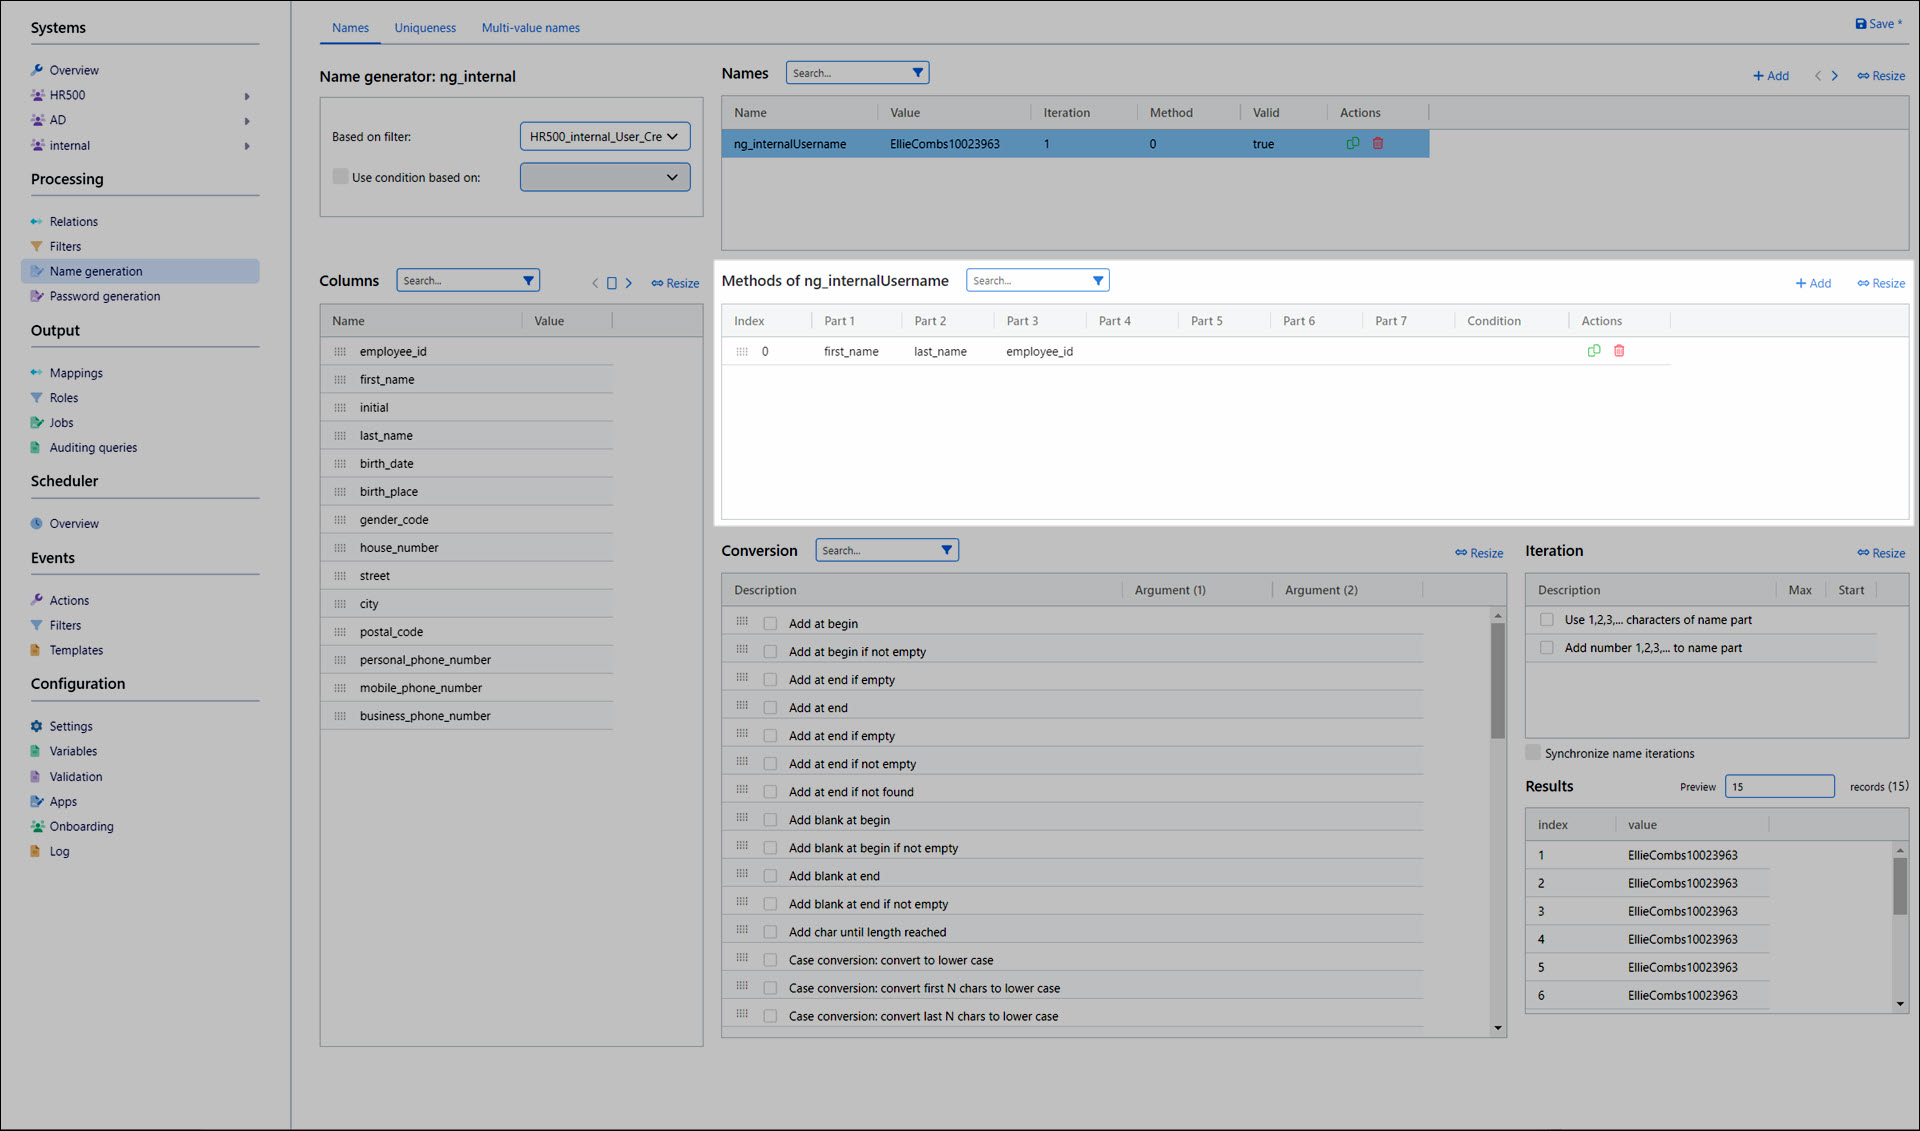Toggle Synchronize name iterations checkbox
The width and height of the screenshot is (1920, 1131).
(x=1533, y=753)
